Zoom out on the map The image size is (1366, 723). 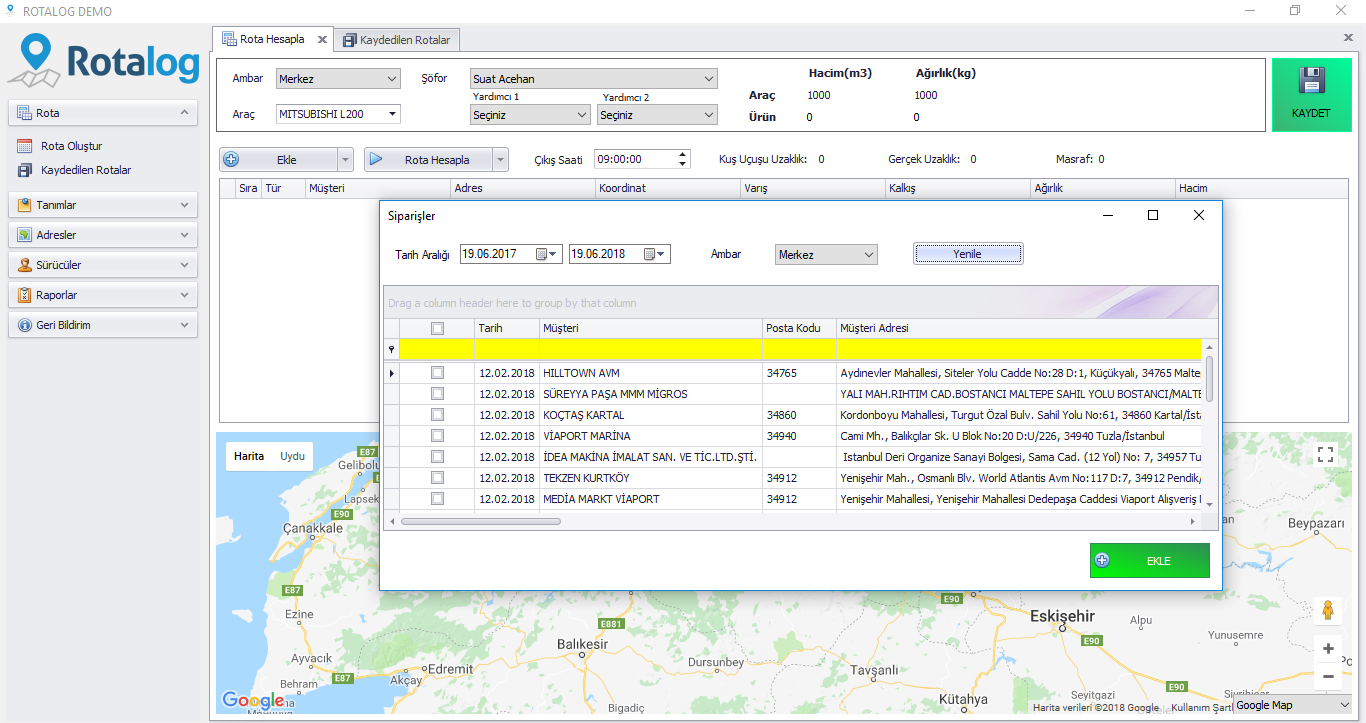[x=1328, y=677]
